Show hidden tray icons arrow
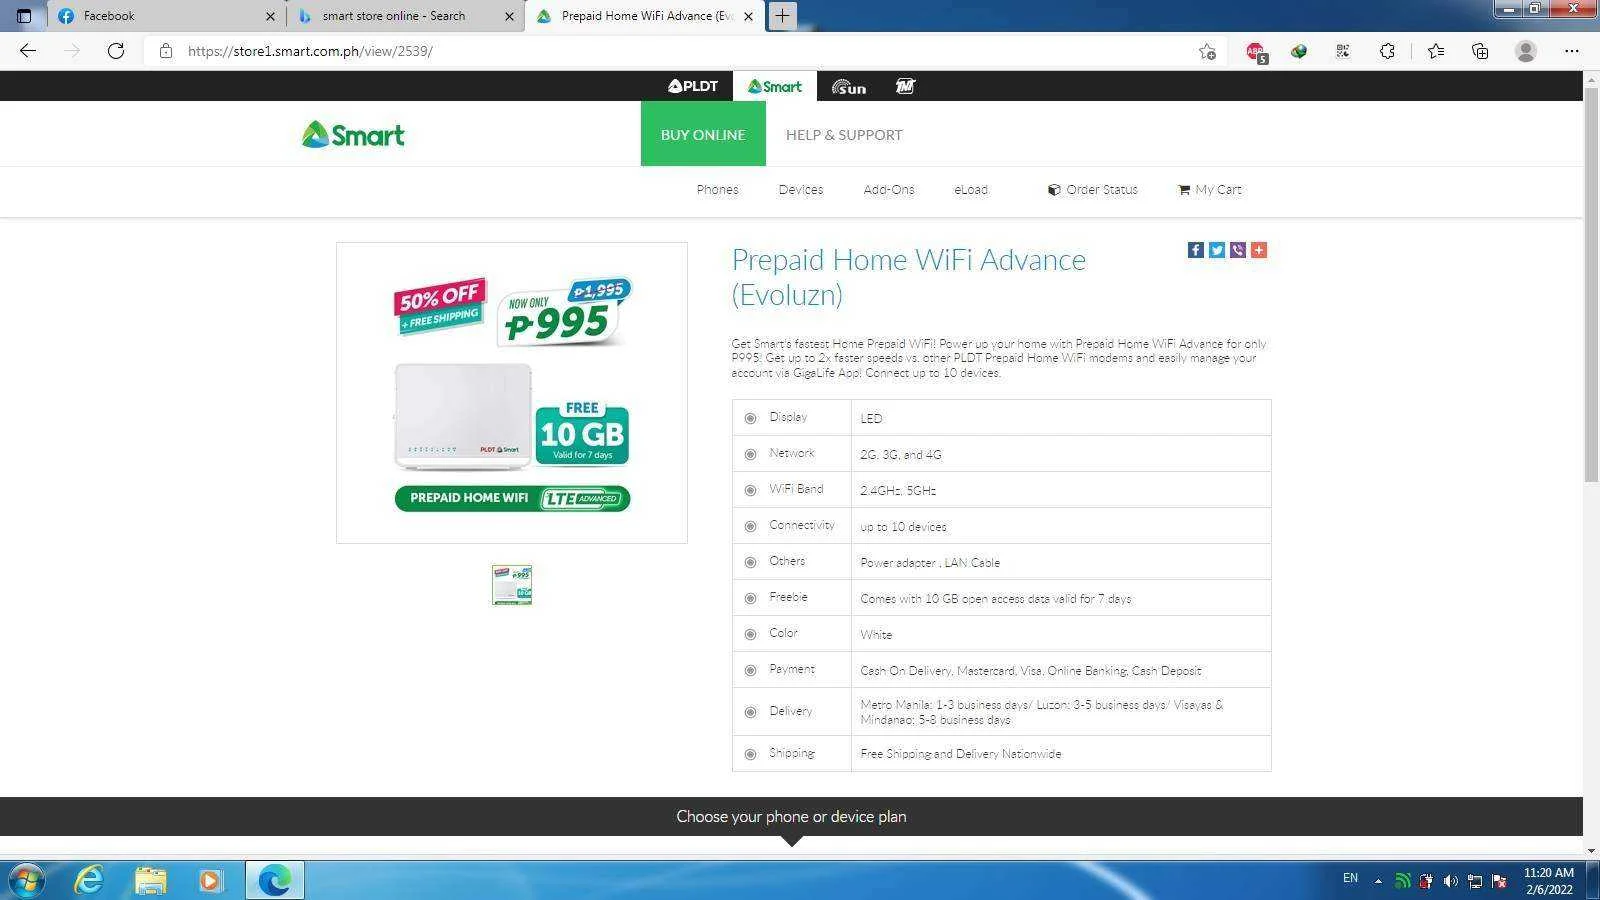The image size is (1600, 900). [x=1378, y=881]
